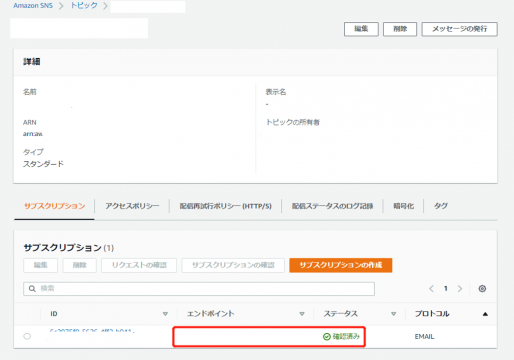Switch to the サブスクリプション tab
This screenshot has height=360, width=514.
pyautogui.click(x=55, y=206)
